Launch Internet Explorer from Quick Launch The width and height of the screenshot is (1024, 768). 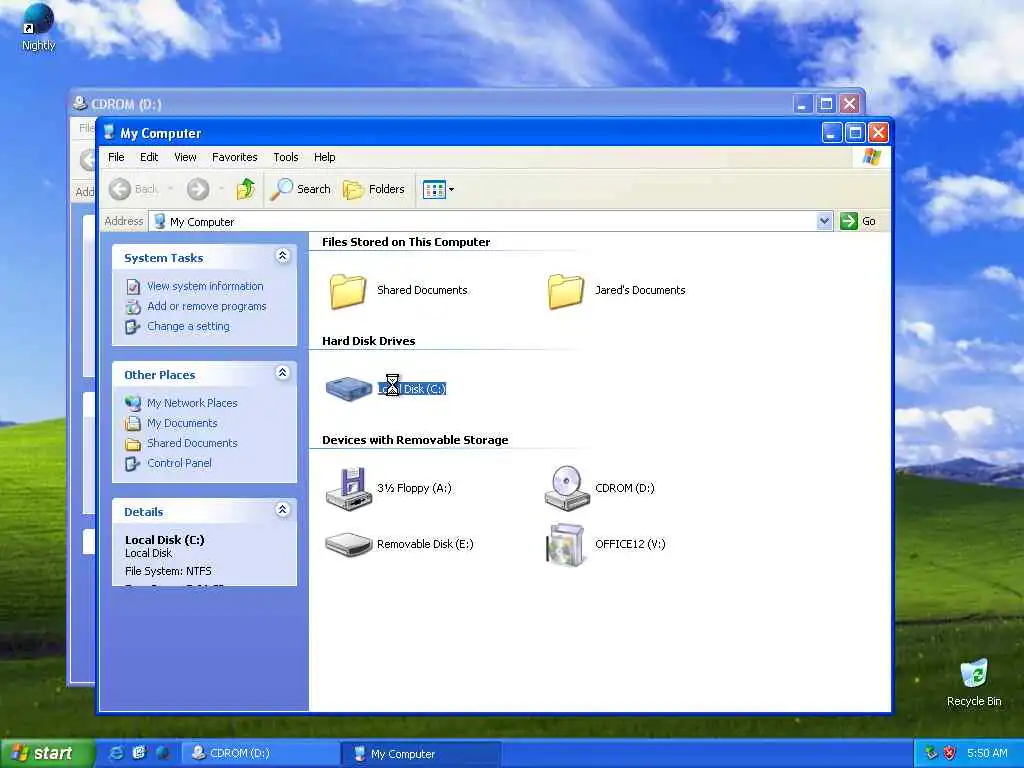pos(116,753)
